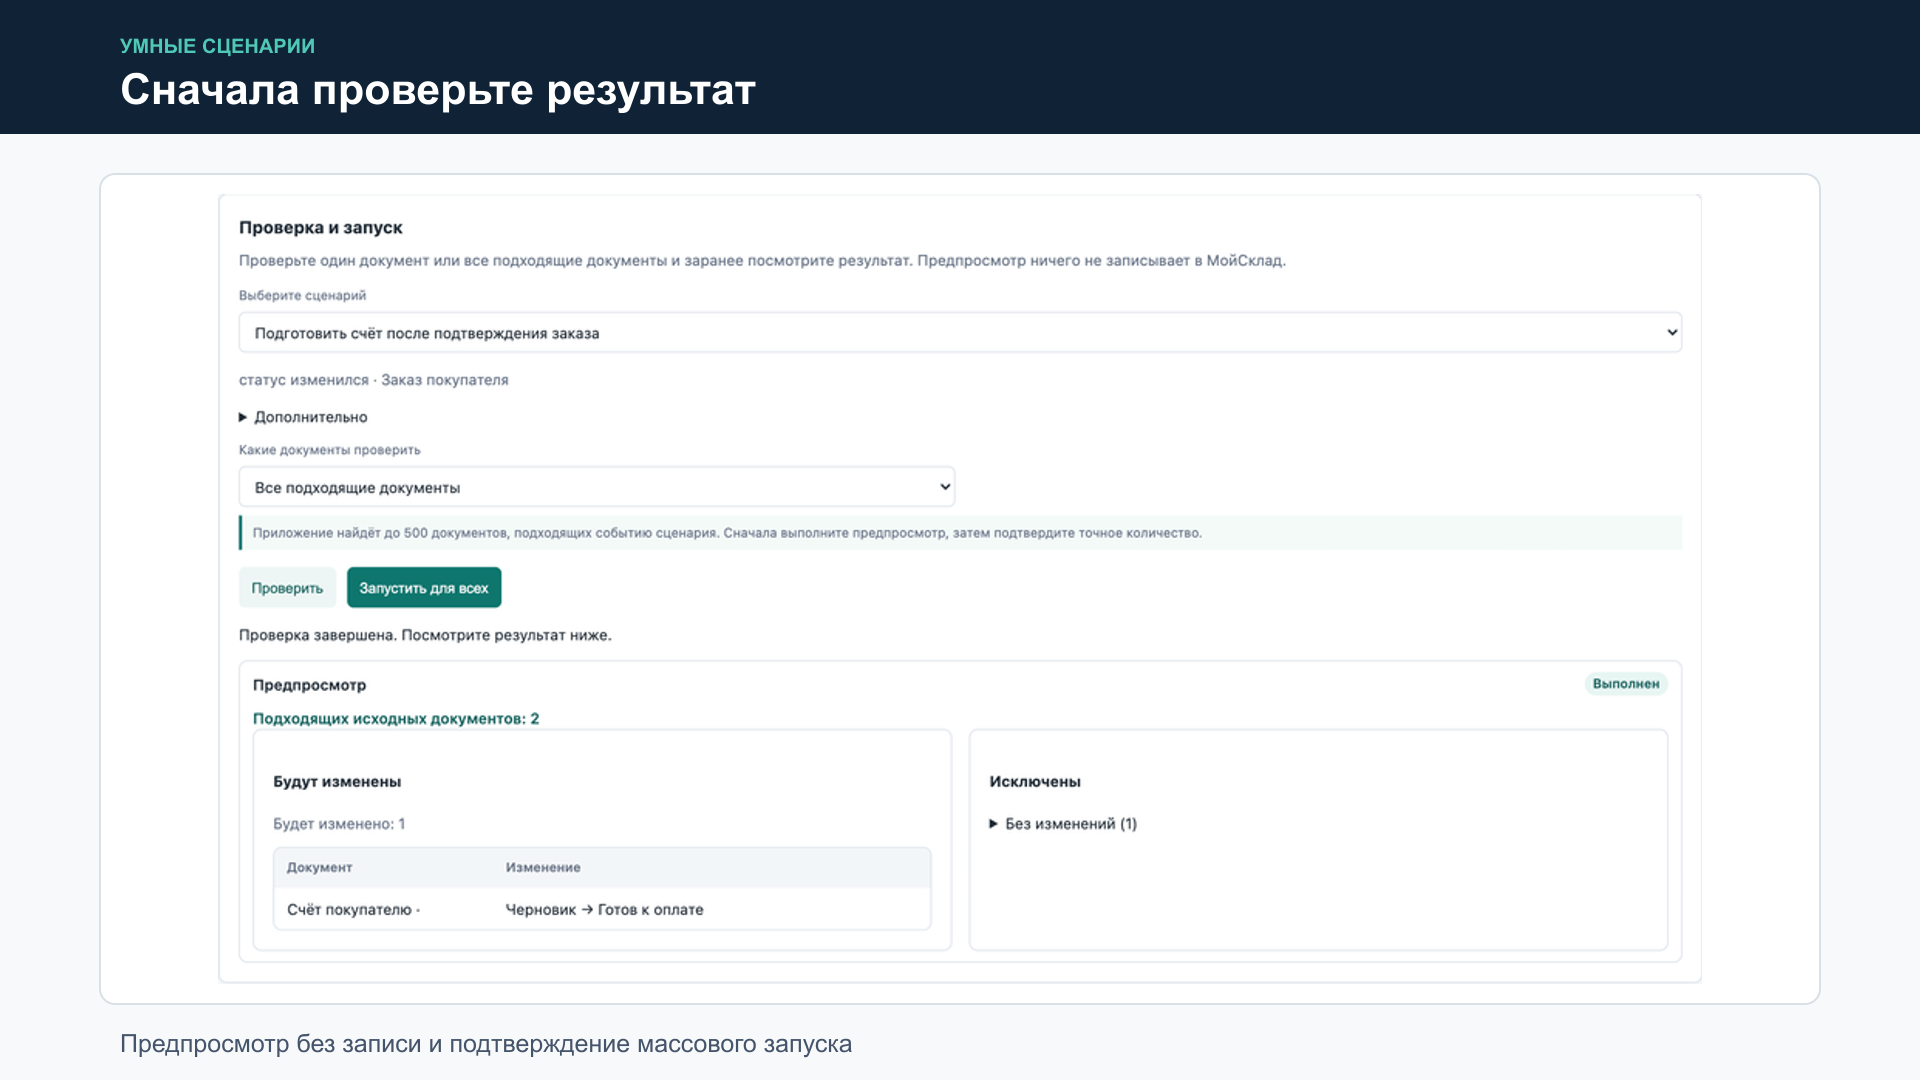Click the Проверка завершена status message
Viewport: 1920px width, 1080px height.
coord(425,635)
